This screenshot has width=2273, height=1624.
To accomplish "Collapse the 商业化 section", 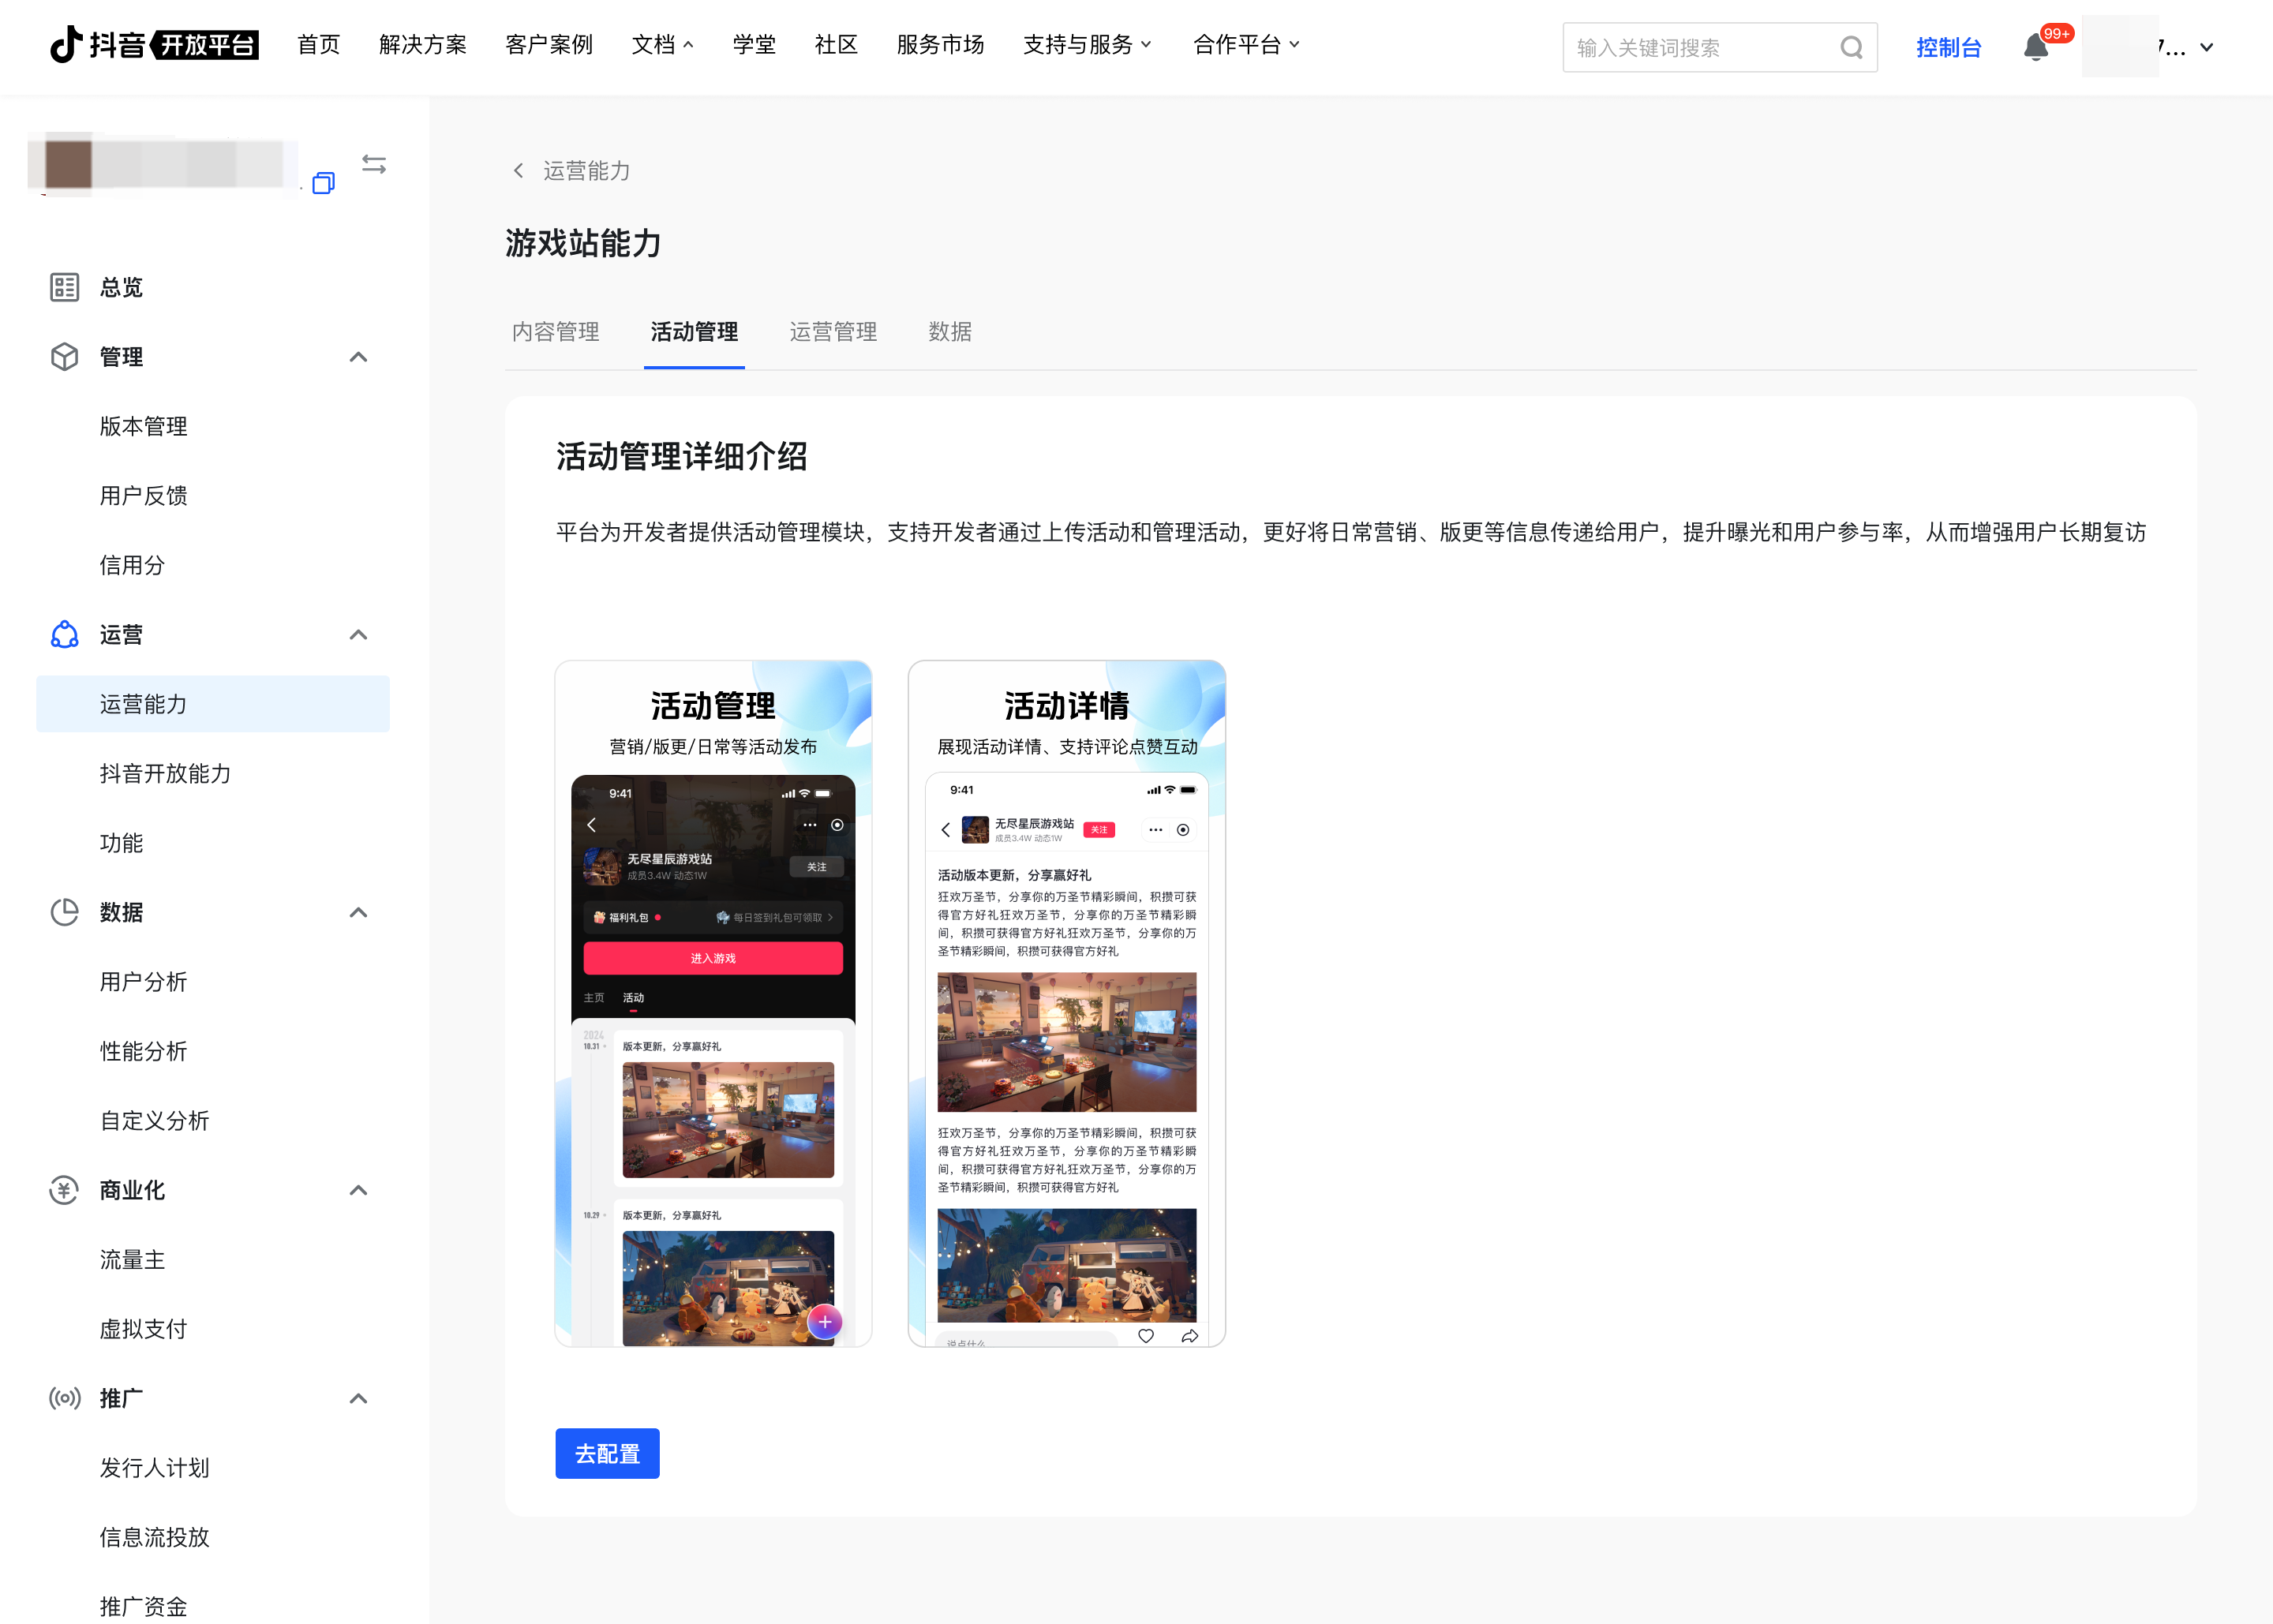I will point(358,1190).
